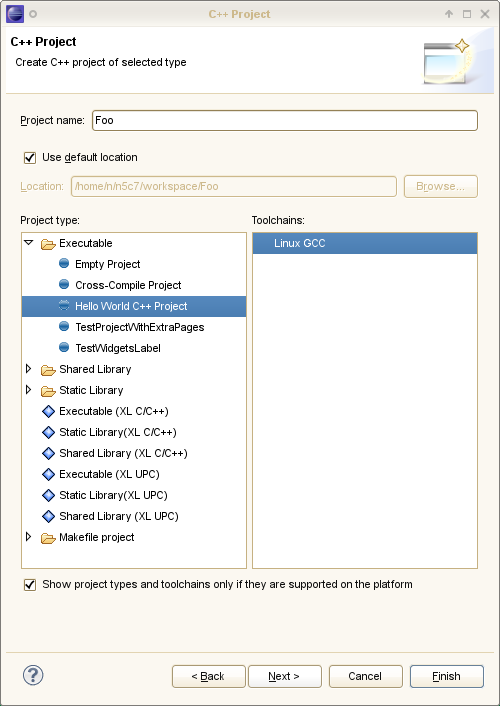The width and height of the screenshot is (500, 706).
Task: Click the Cross-Compile Project sphere icon
Action: (64, 285)
